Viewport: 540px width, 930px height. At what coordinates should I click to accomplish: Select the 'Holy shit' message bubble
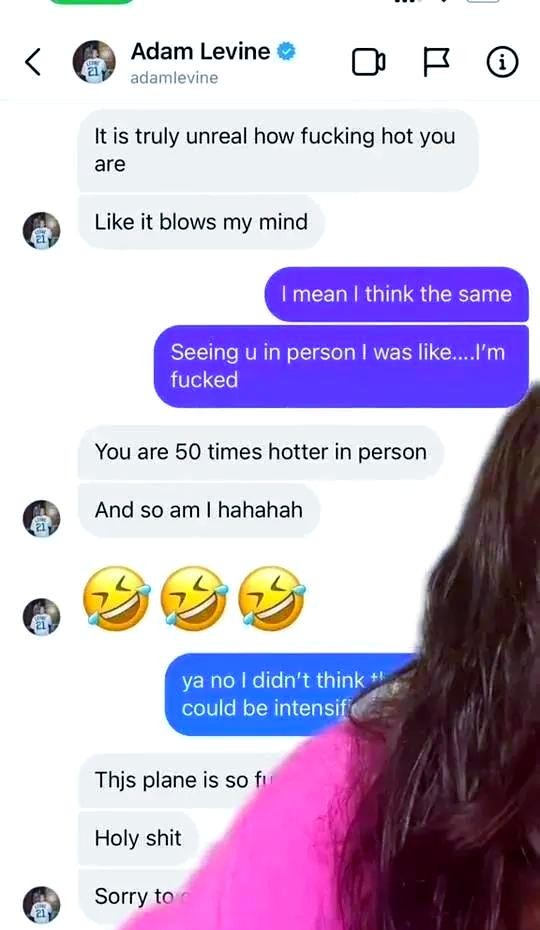[x=138, y=838]
